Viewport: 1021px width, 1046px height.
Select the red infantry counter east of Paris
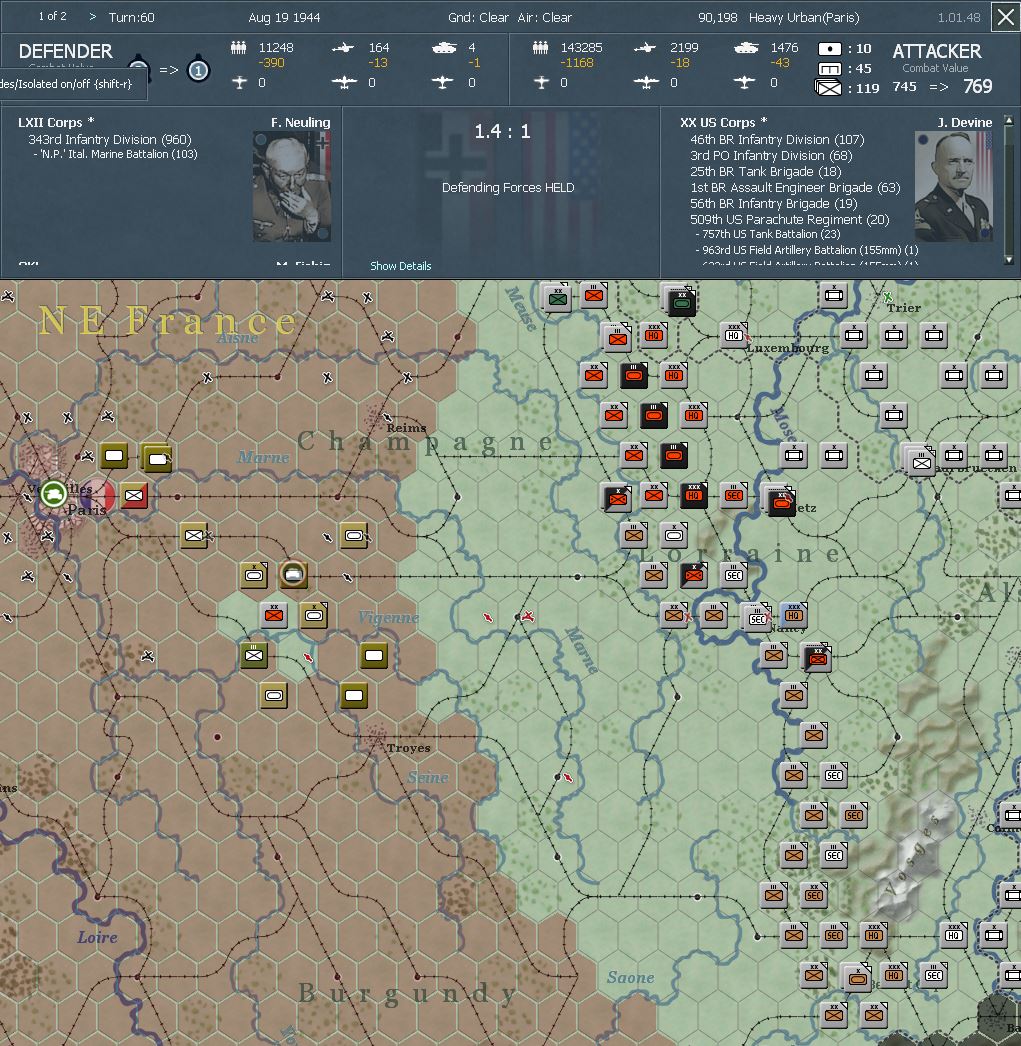pyautogui.click(x=133, y=496)
